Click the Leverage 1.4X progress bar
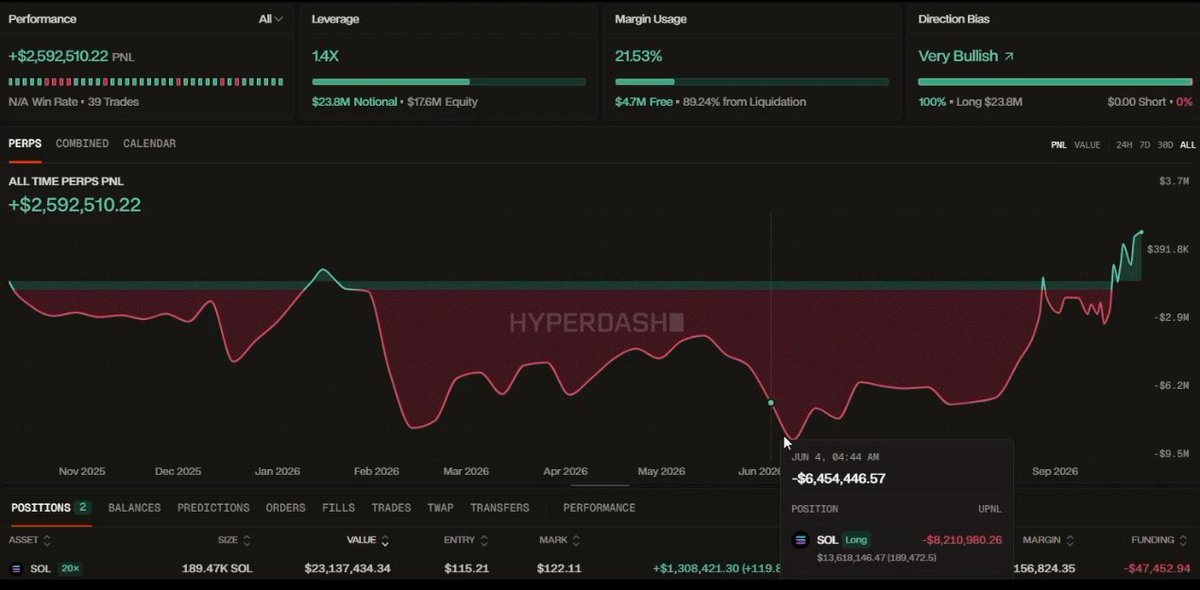1200x590 pixels. [449, 82]
